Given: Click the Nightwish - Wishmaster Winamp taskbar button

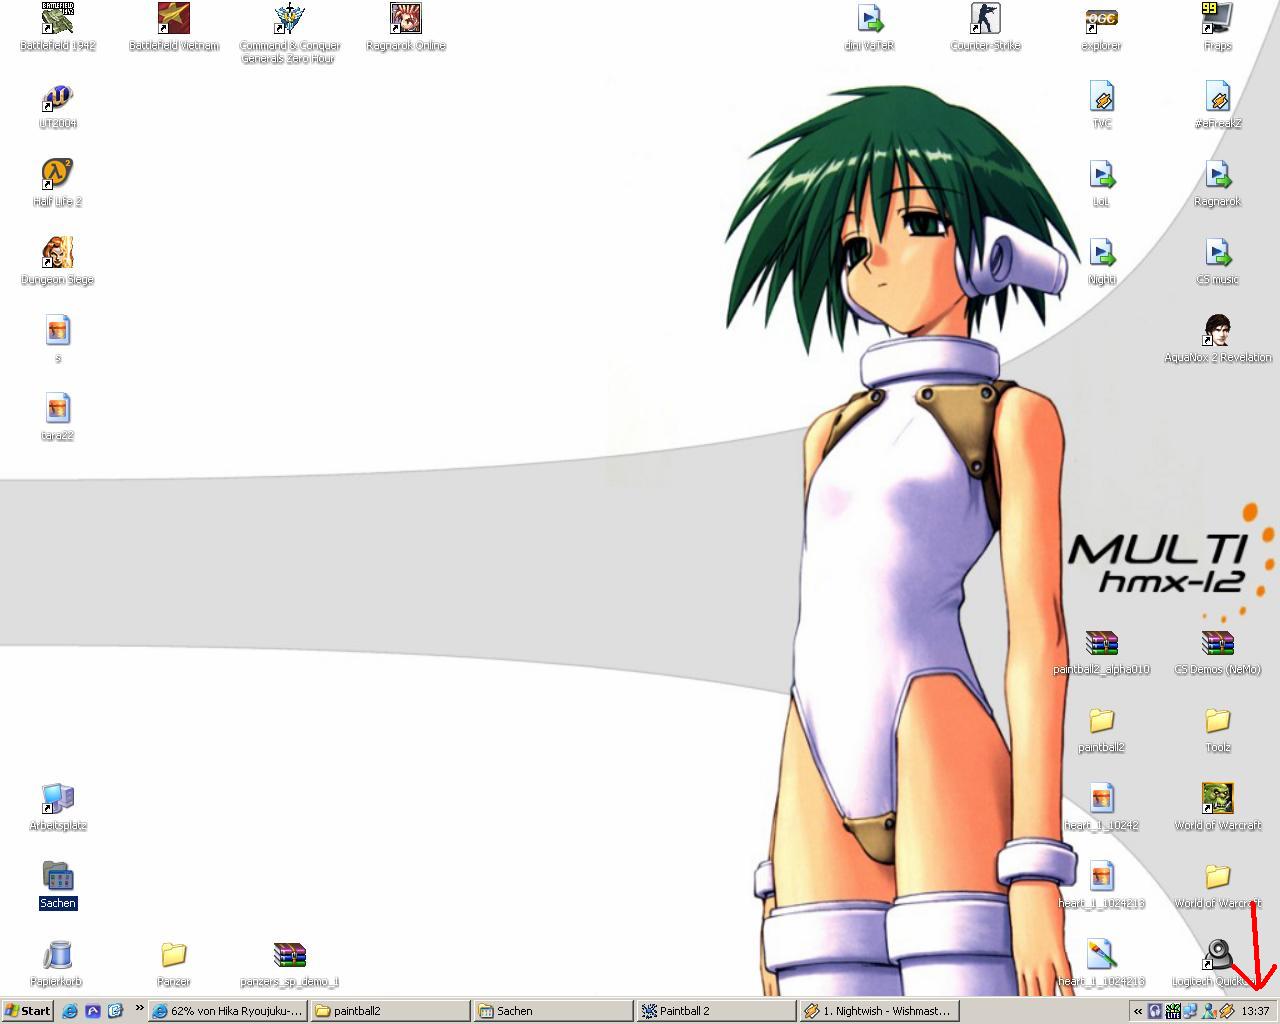Looking at the screenshot, I should (x=880, y=1011).
